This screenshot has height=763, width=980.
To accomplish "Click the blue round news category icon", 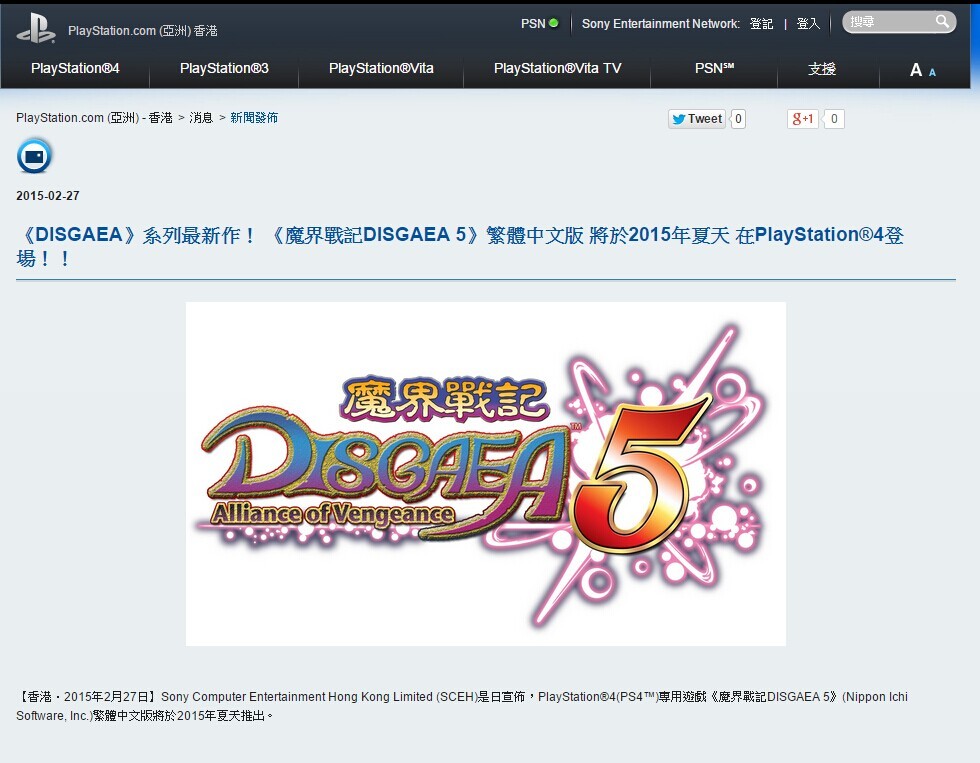I will click(x=34, y=156).
